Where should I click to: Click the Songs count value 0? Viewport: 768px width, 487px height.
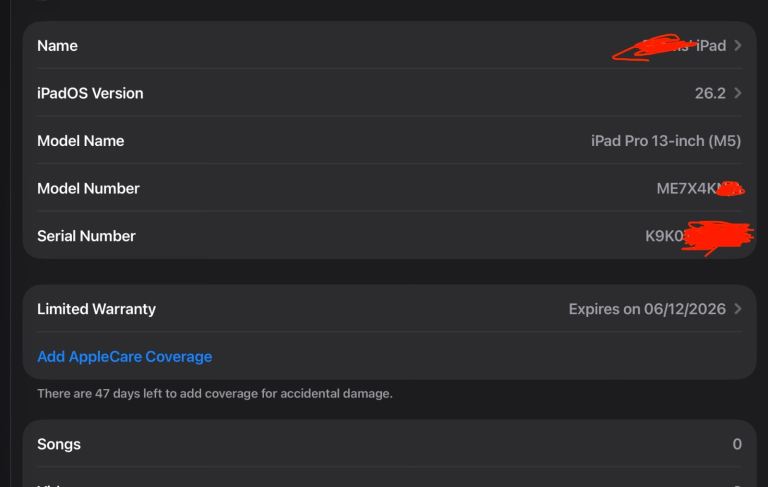(x=737, y=444)
